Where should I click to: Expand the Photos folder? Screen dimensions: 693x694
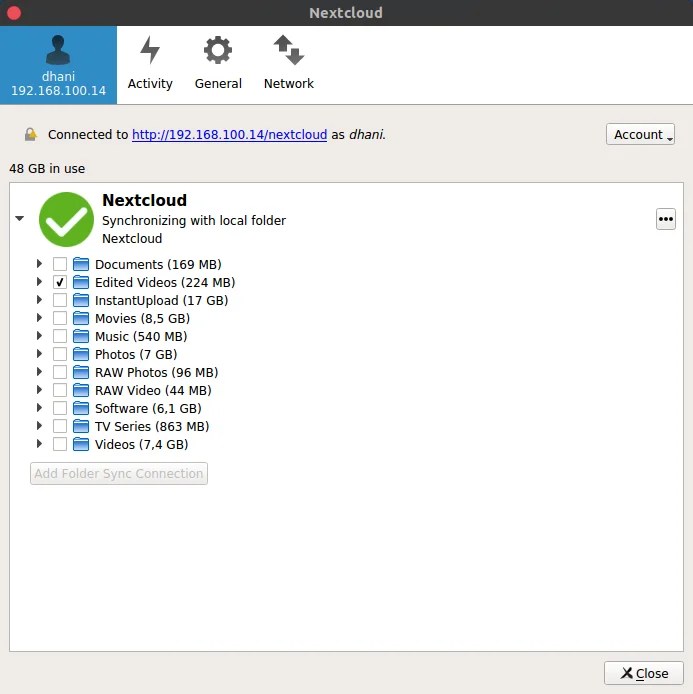pyautogui.click(x=39, y=354)
